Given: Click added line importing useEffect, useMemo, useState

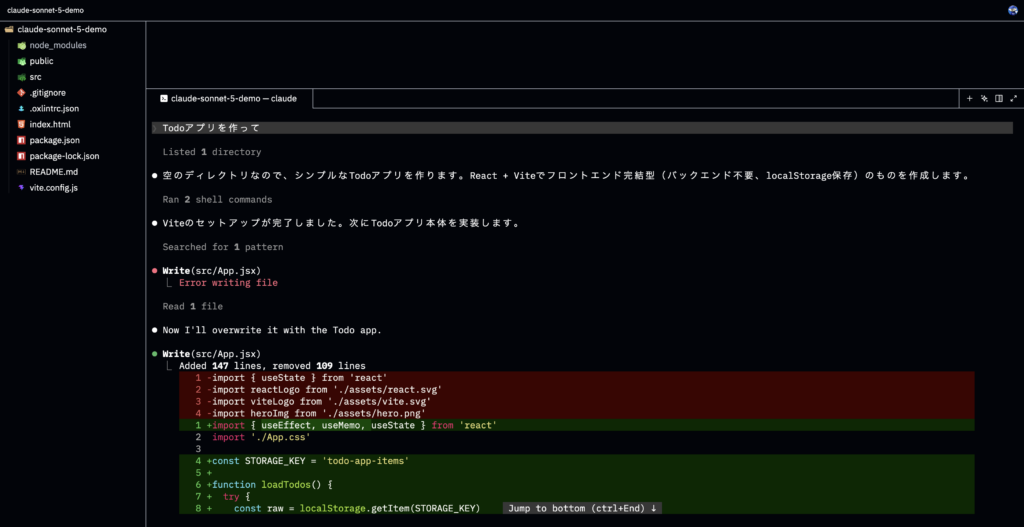Looking at the screenshot, I should (577, 425).
